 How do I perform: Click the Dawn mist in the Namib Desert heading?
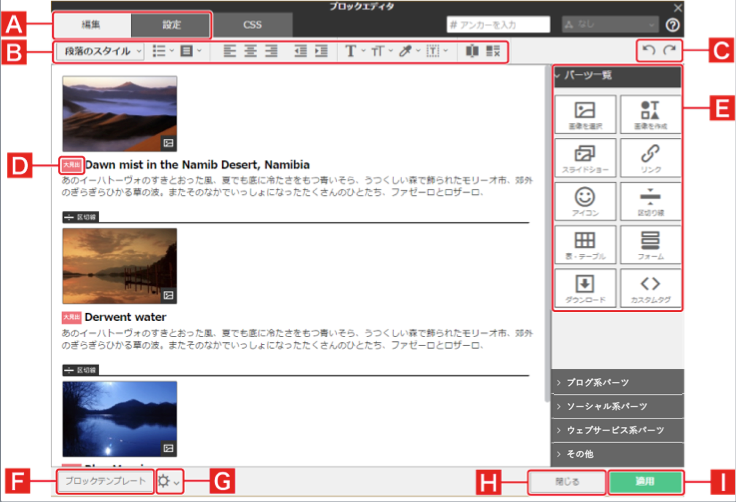point(197,165)
